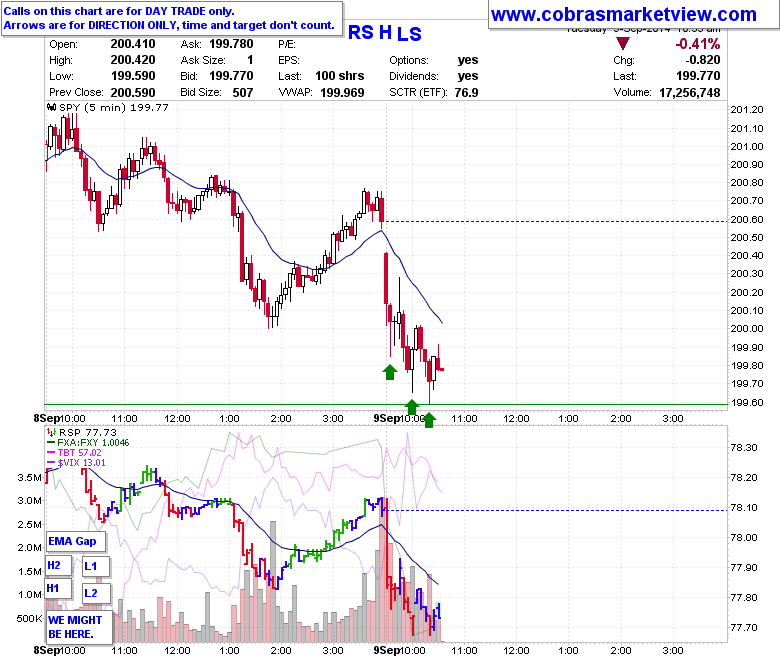Image resolution: width=780 pixels, height=659 pixels.
Task: Click the 200.60 price axis label
Action: (x=747, y=219)
